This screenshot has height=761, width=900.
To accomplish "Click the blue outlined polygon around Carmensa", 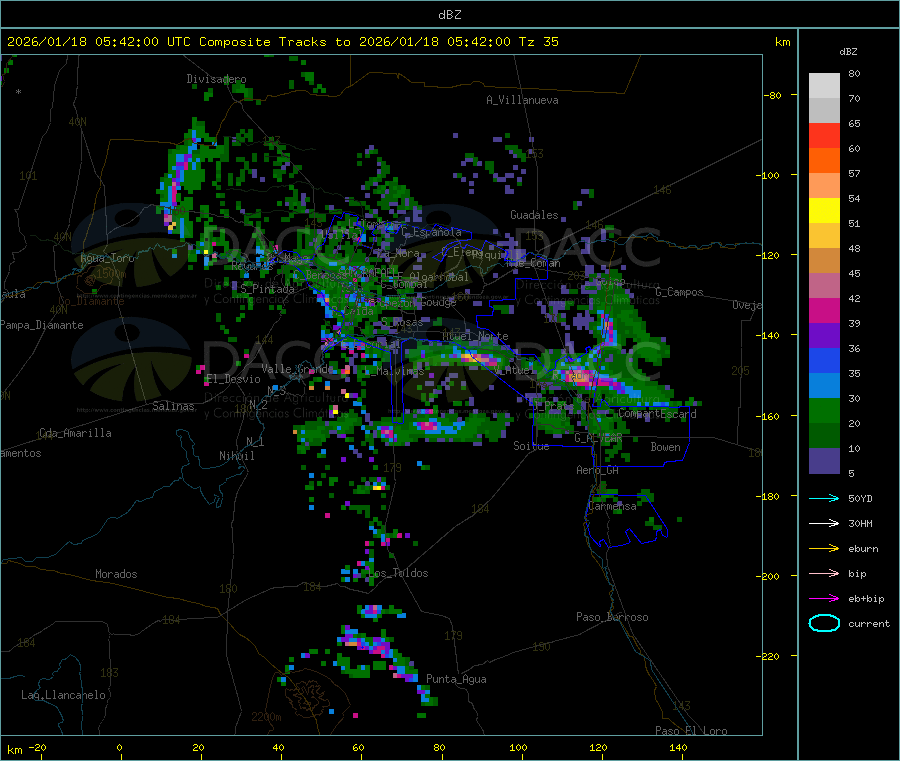I will click(x=626, y=520).
